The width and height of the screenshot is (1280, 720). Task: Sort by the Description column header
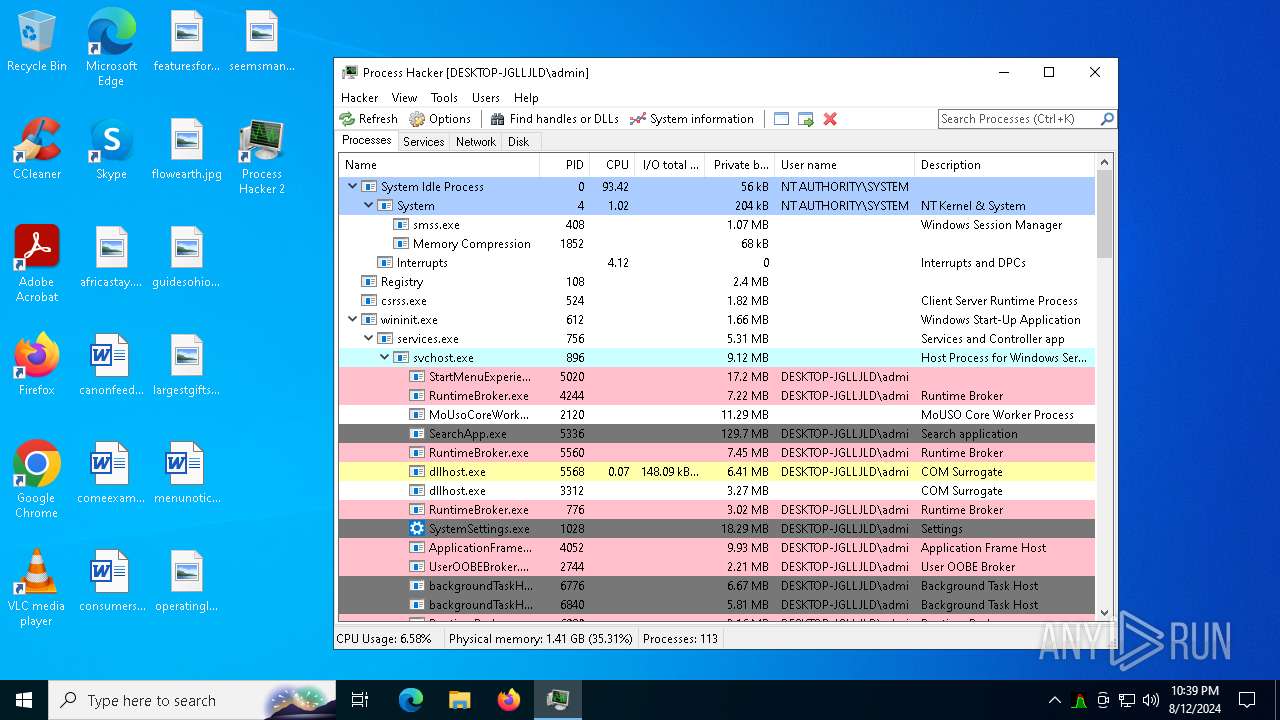pyautogui.click(x=1005, y=165)
